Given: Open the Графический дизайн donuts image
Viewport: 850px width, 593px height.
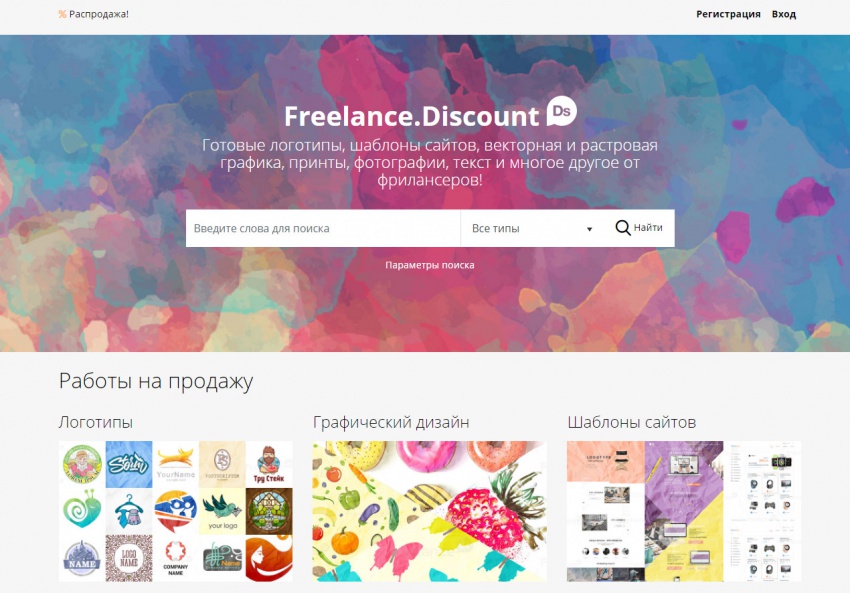Looking at the screenshot, I should click(x=429, y=511).
